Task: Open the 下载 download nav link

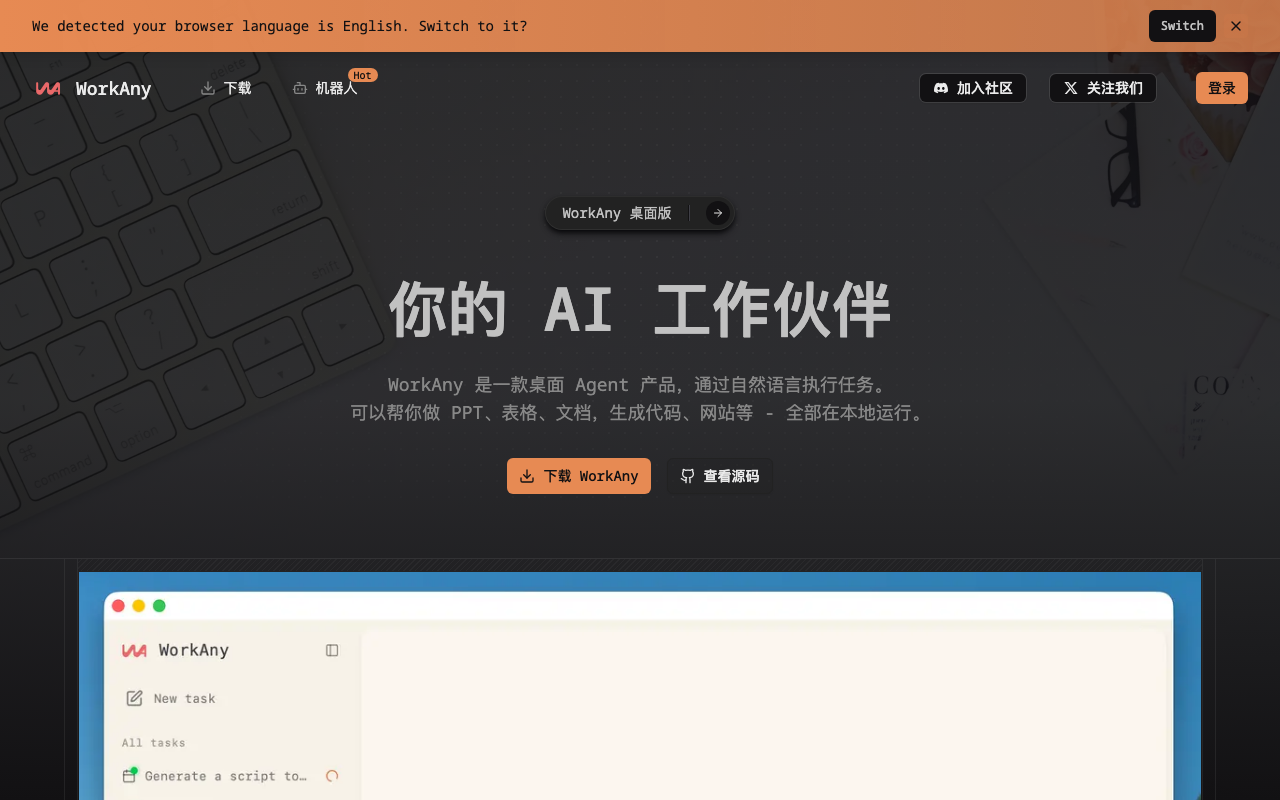Action: point(226,88)
